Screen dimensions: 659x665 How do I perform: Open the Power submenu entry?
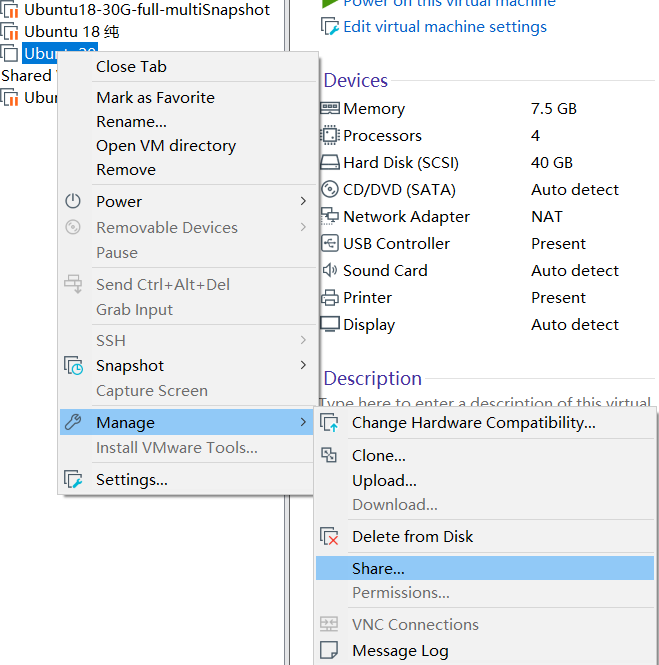click(187, 201)
